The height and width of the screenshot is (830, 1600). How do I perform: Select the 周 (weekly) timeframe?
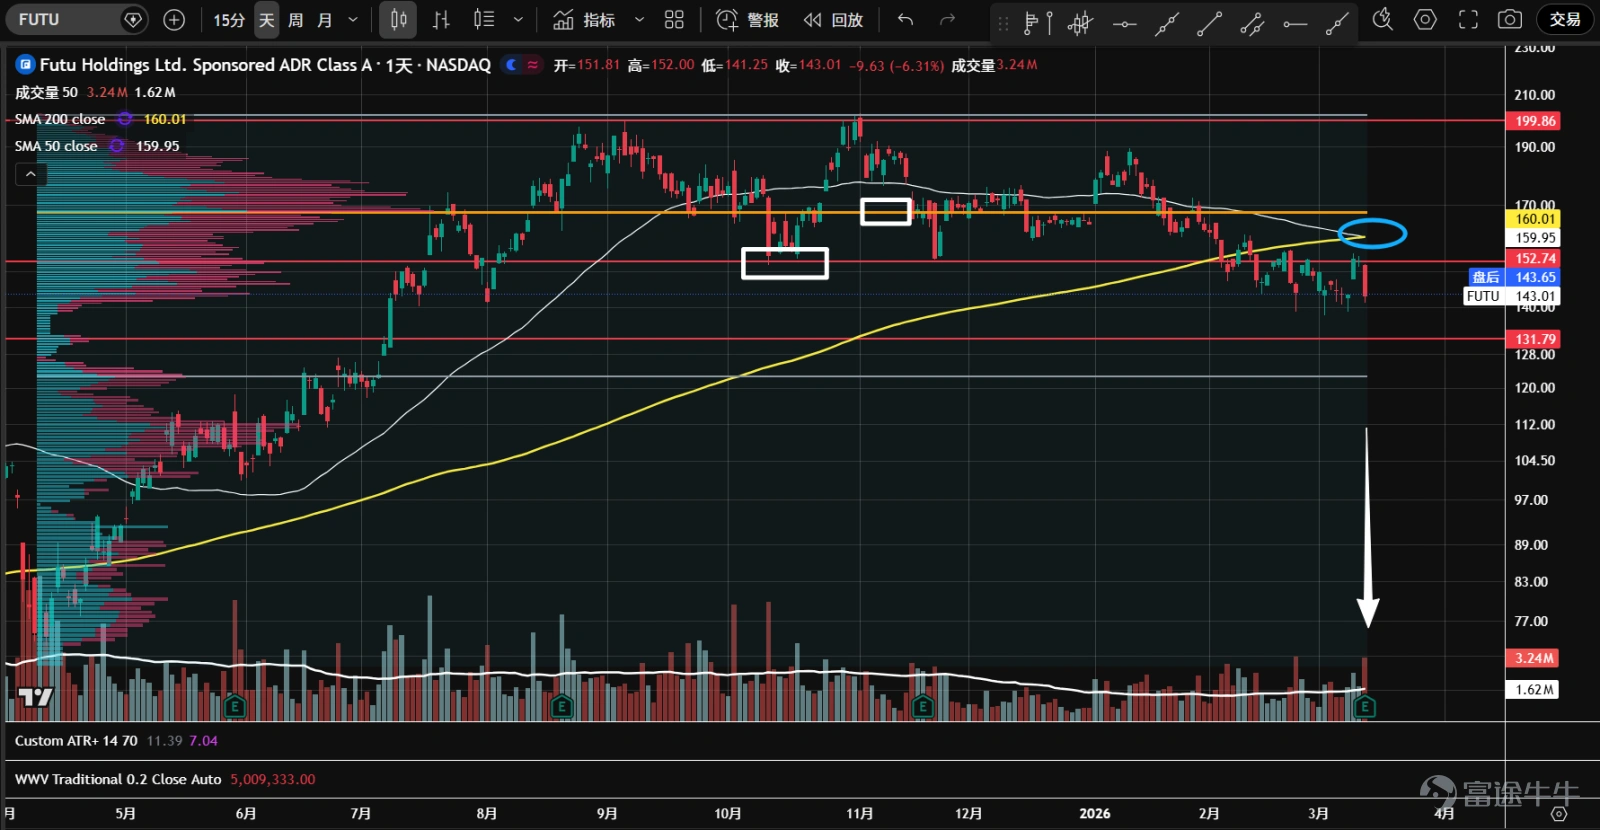coord(296,20)
